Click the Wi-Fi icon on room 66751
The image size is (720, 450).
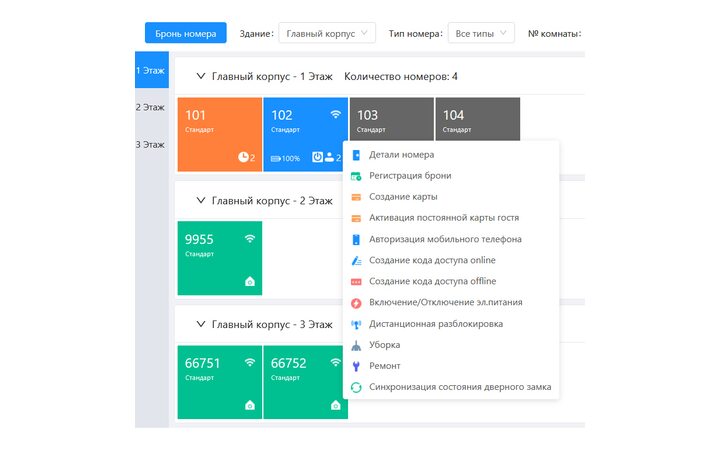click(x=249, y=363)
